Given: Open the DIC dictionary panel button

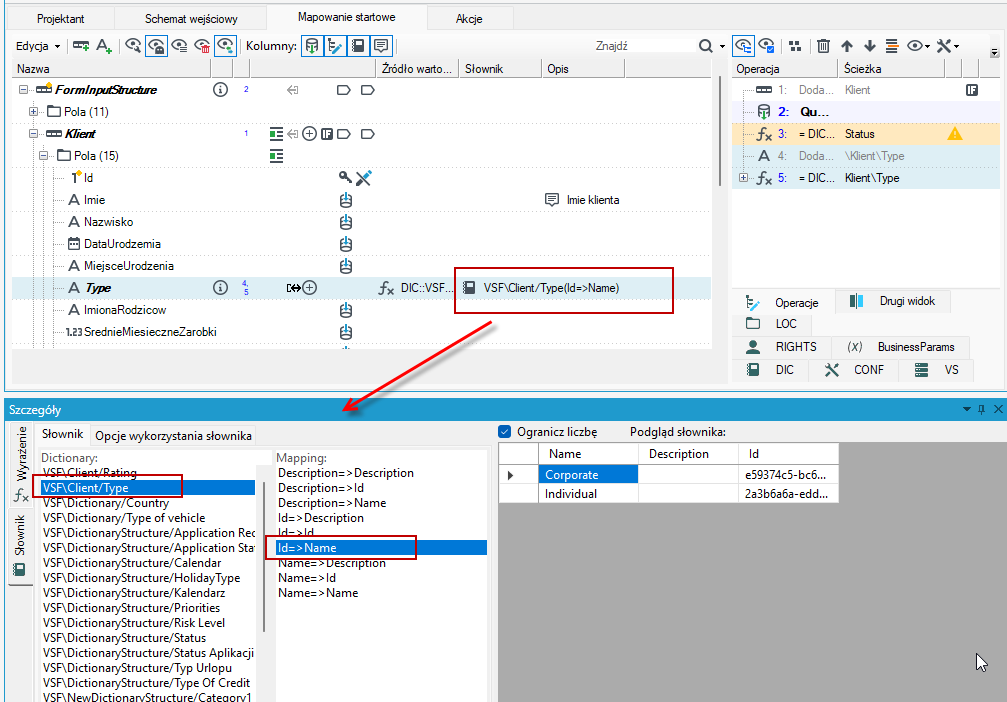Looking at the screenshot, I should coord(771,370).
